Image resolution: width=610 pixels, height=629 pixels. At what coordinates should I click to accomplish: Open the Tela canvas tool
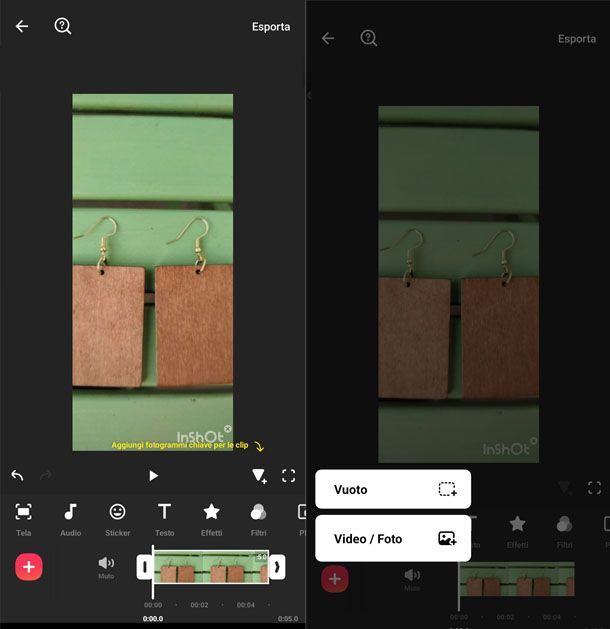(x=23, y=519)
